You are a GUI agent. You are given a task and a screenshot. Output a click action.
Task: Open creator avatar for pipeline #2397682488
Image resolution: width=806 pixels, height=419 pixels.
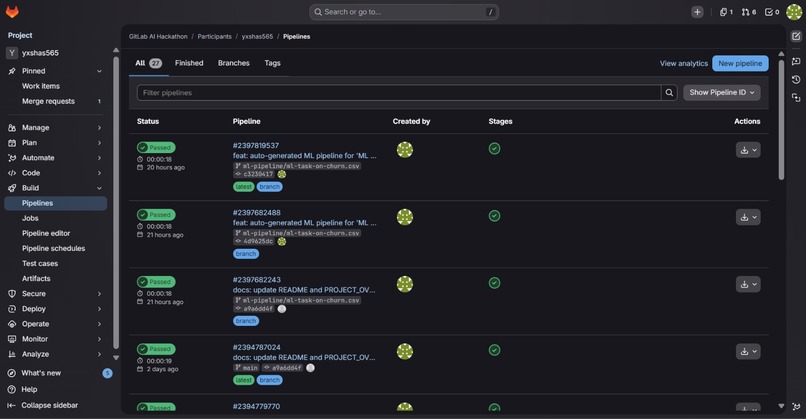point(405,217)
